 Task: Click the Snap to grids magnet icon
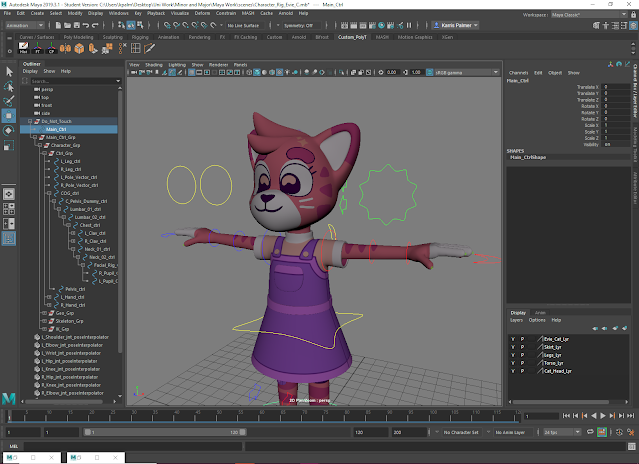(x=167, y=25)
